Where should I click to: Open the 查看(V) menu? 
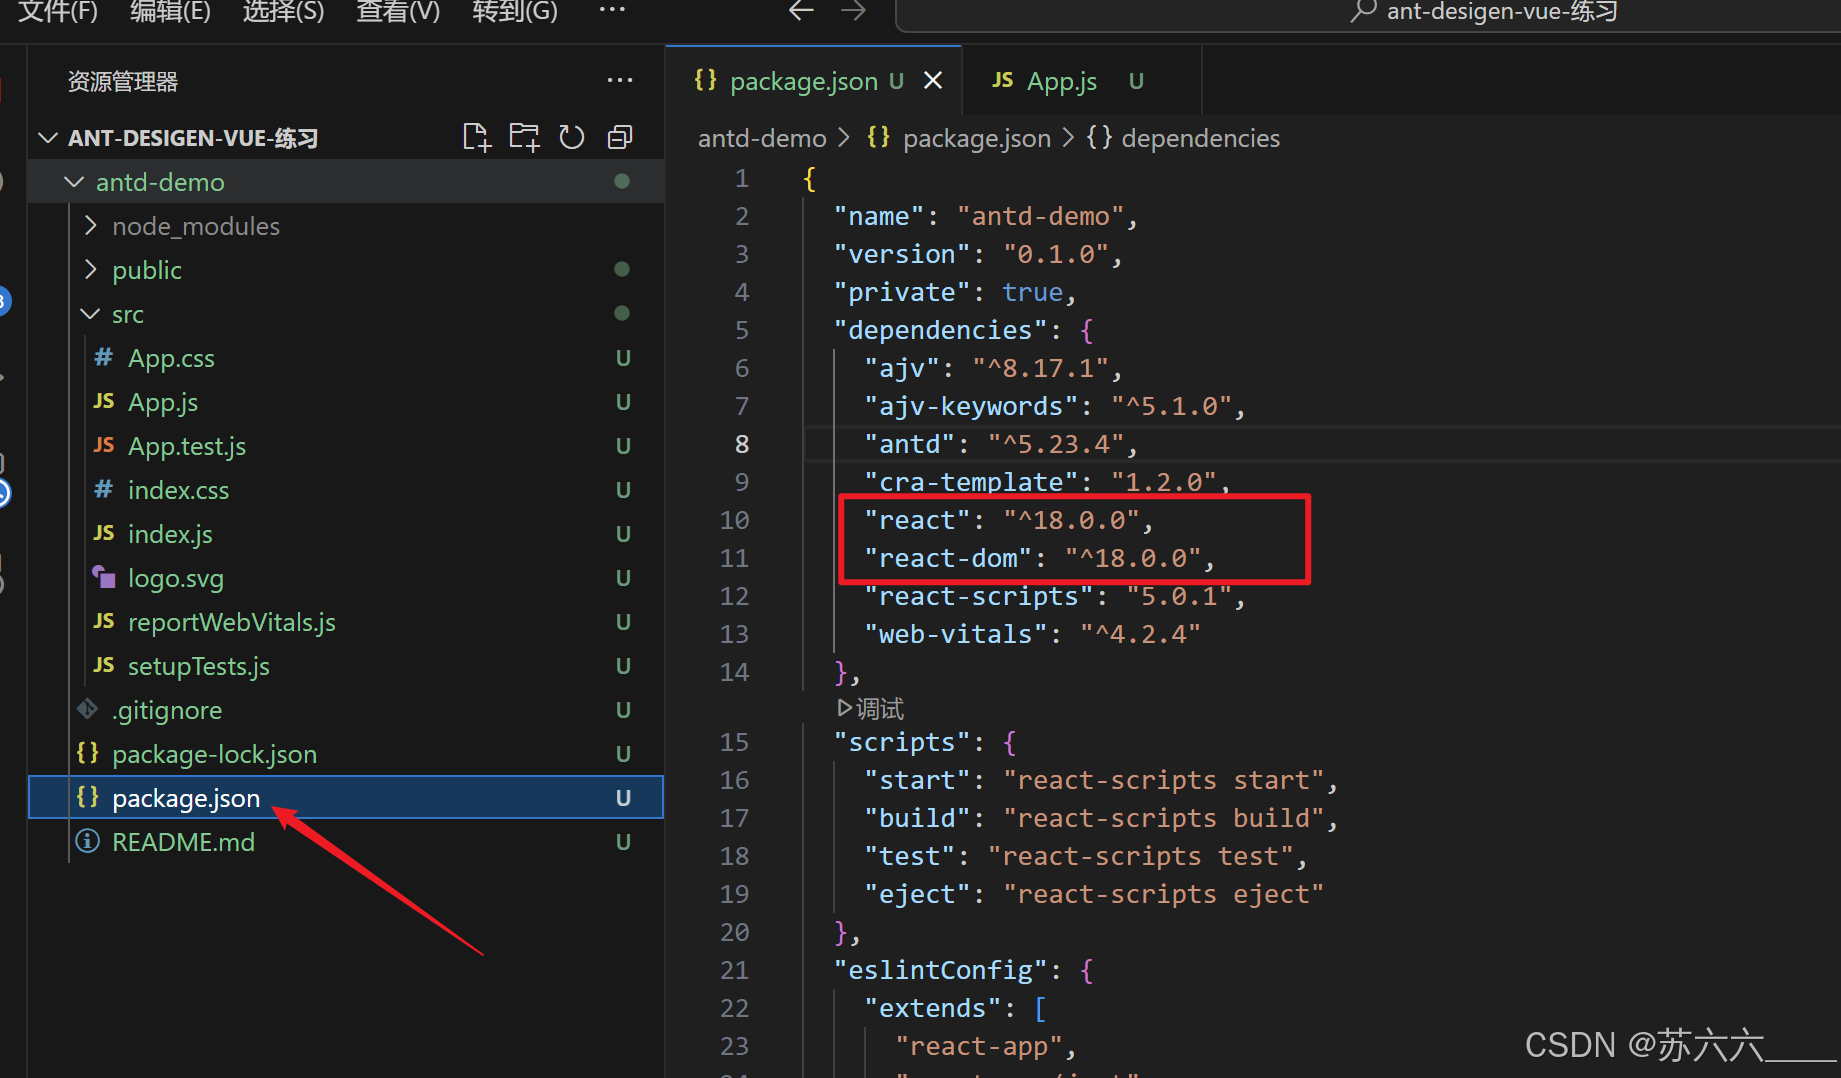tap(397, 11)
